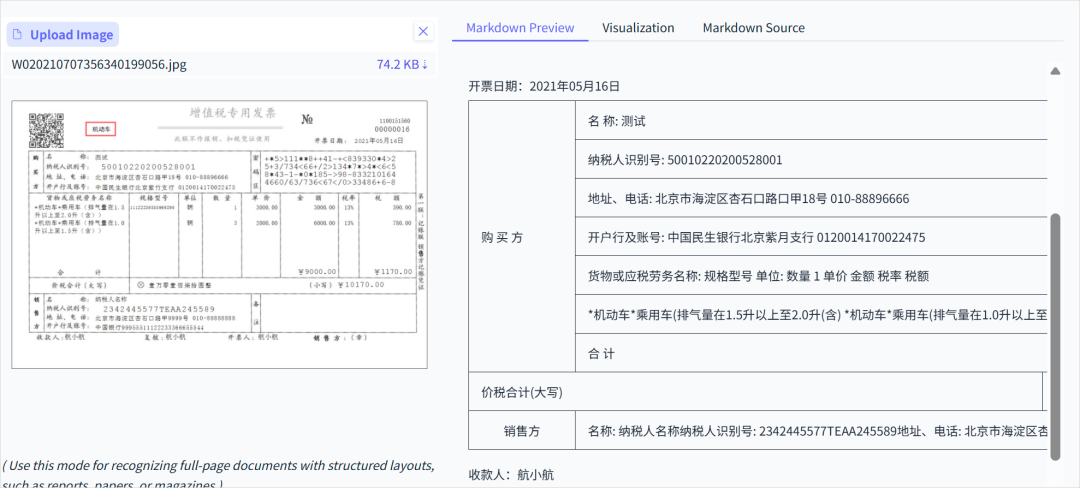This screenshot has height=488, width=1080.
Task: Click the Upload Image button
Action: click(63, 35)
